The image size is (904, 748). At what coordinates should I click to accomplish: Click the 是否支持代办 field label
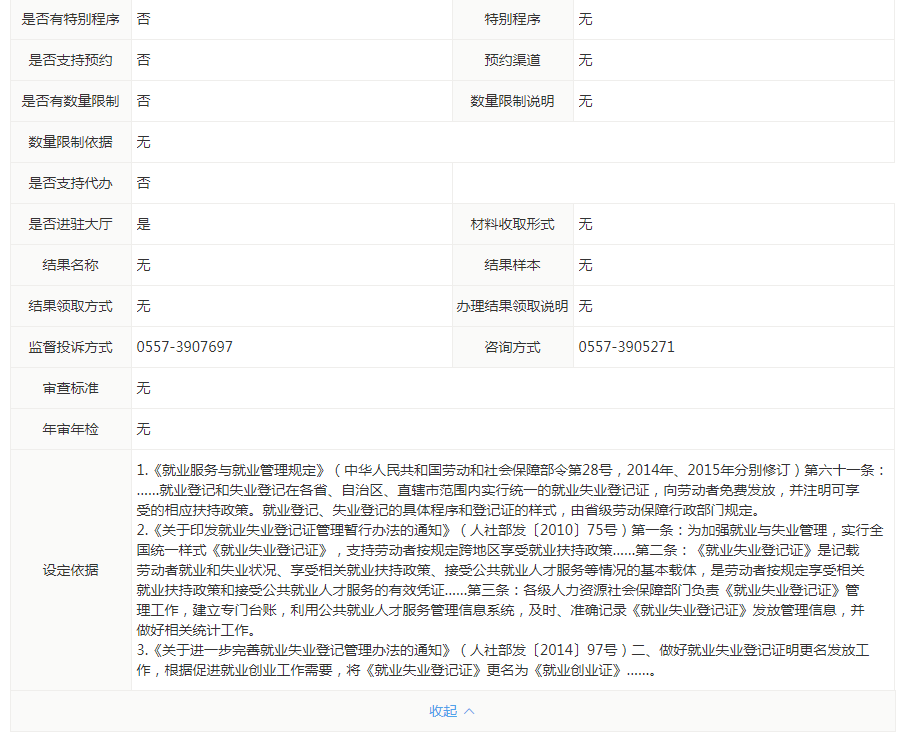[x=71, y=183]
